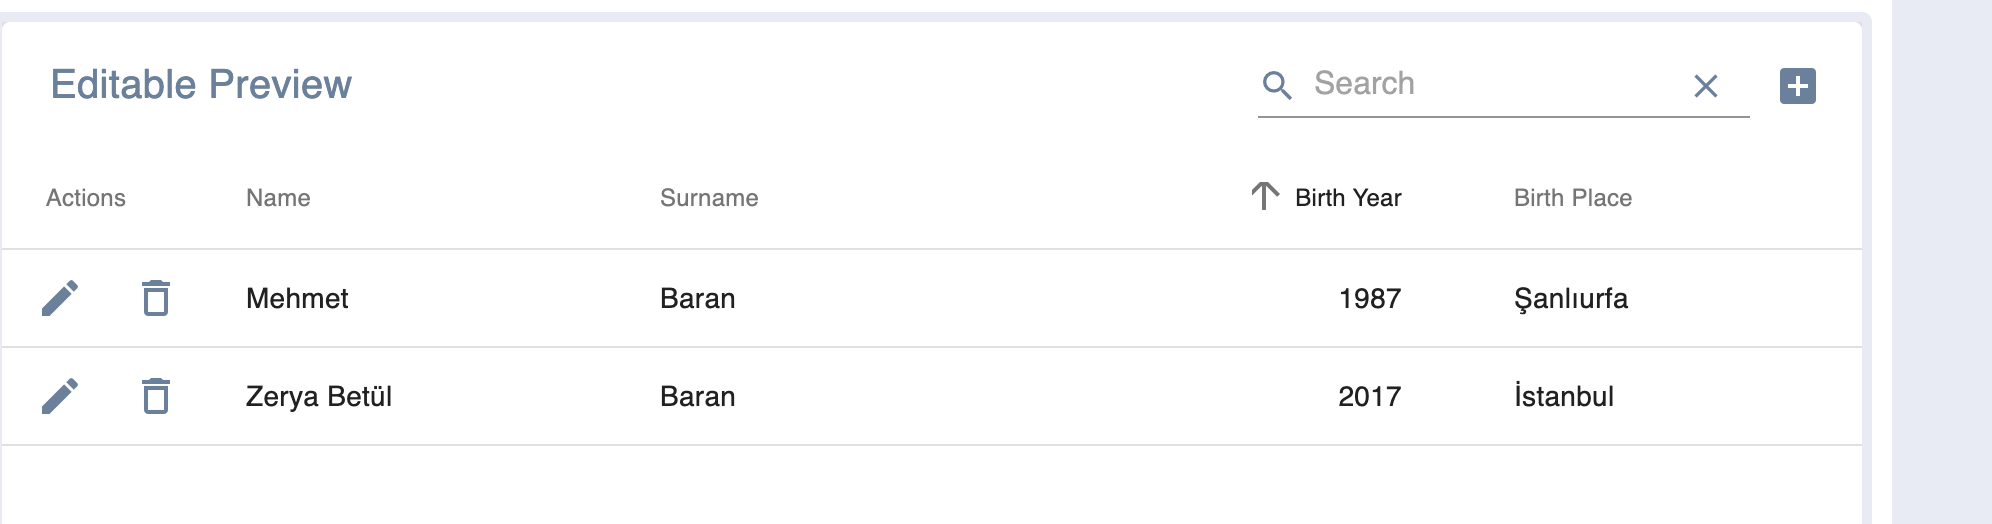Click the Zerya Betül name cell
The width and height of the screenshot is (1992, 524).
[x=319, y=396]
